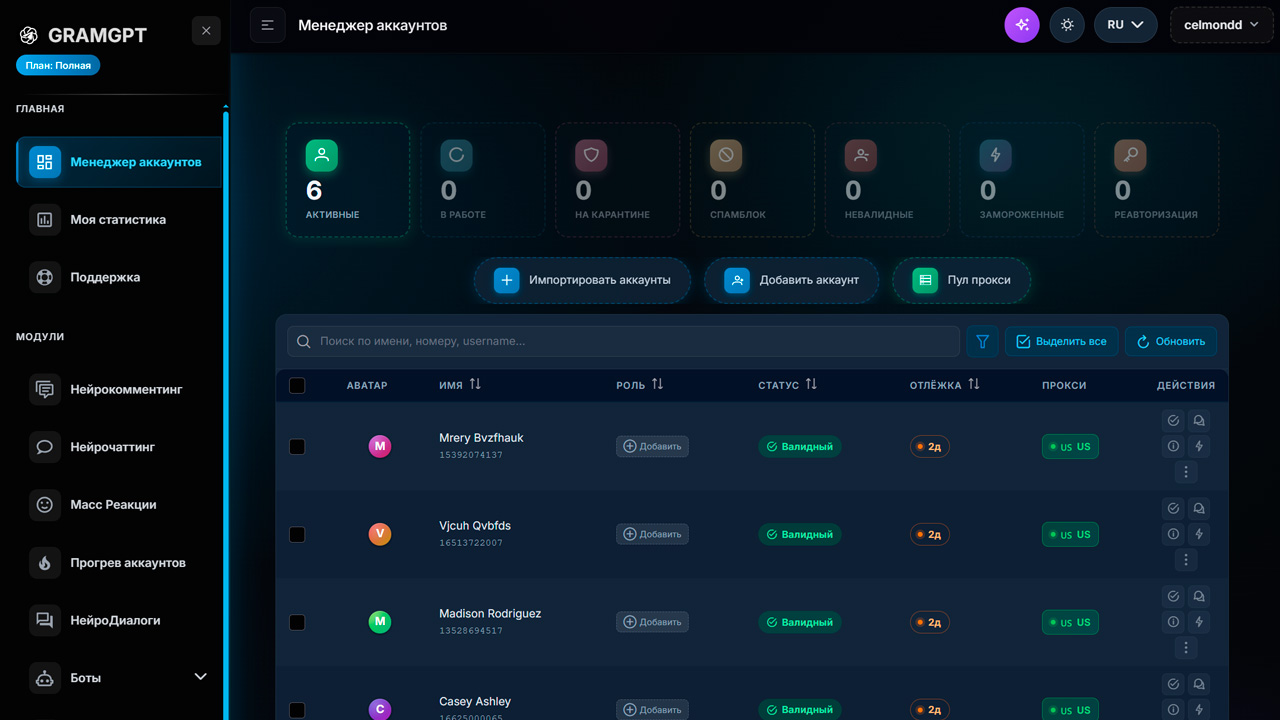Click the account search input field

[x=623, y=341]
